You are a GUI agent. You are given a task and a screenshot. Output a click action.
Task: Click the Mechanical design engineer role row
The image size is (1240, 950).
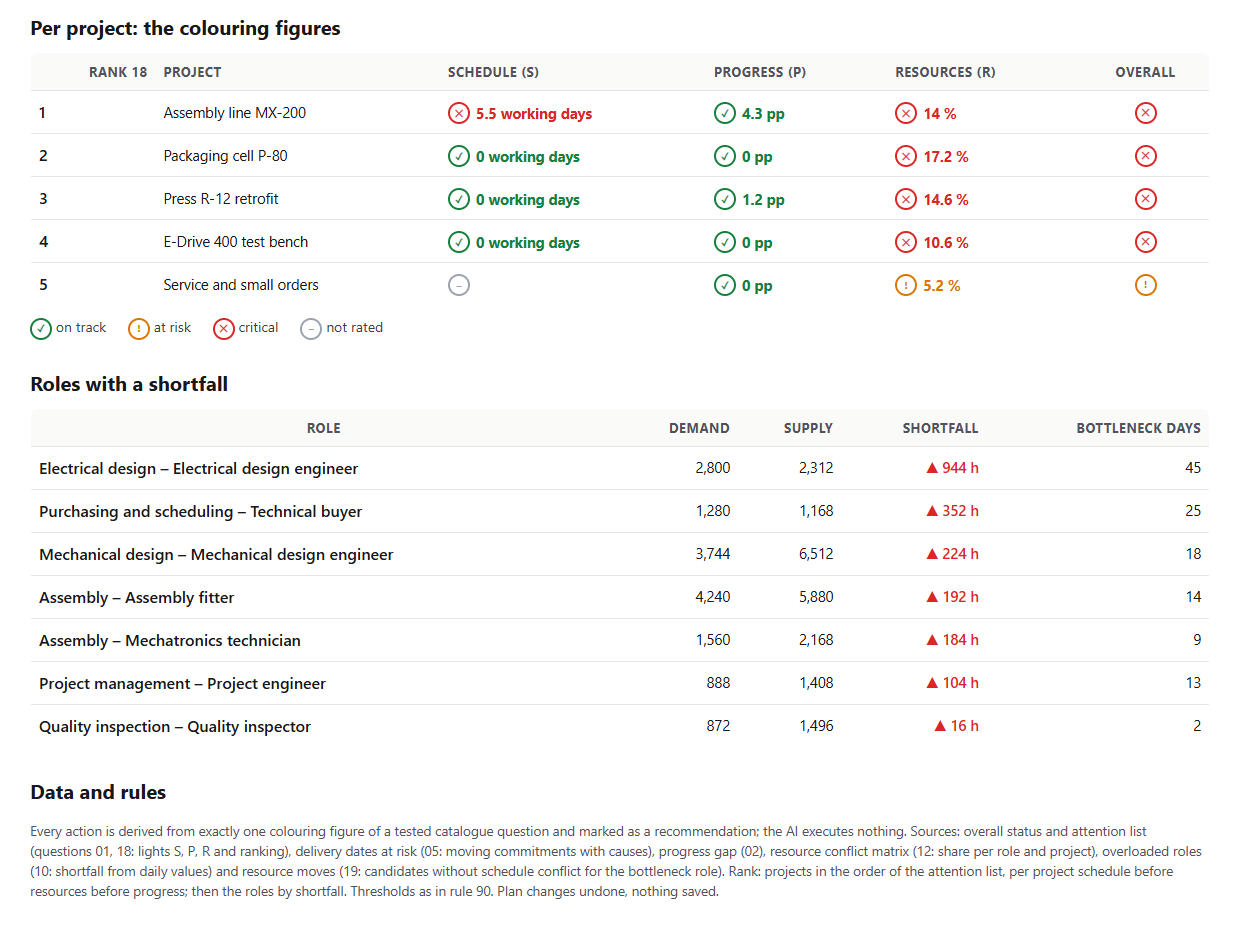click(x=620, y=554)
